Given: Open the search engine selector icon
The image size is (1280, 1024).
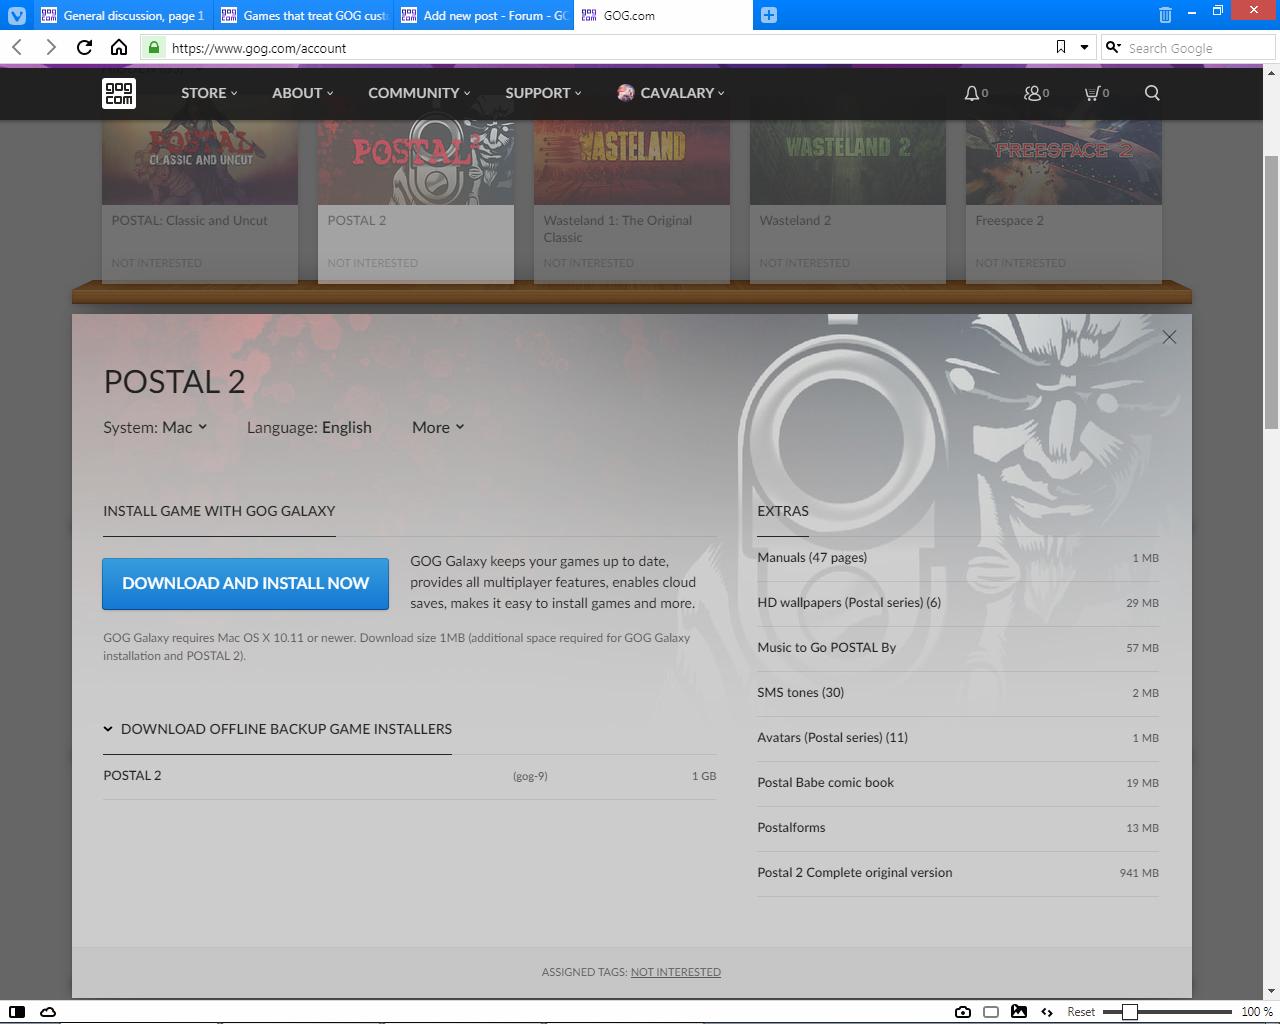Looking at the screenshot, I should coord(1112,47).
